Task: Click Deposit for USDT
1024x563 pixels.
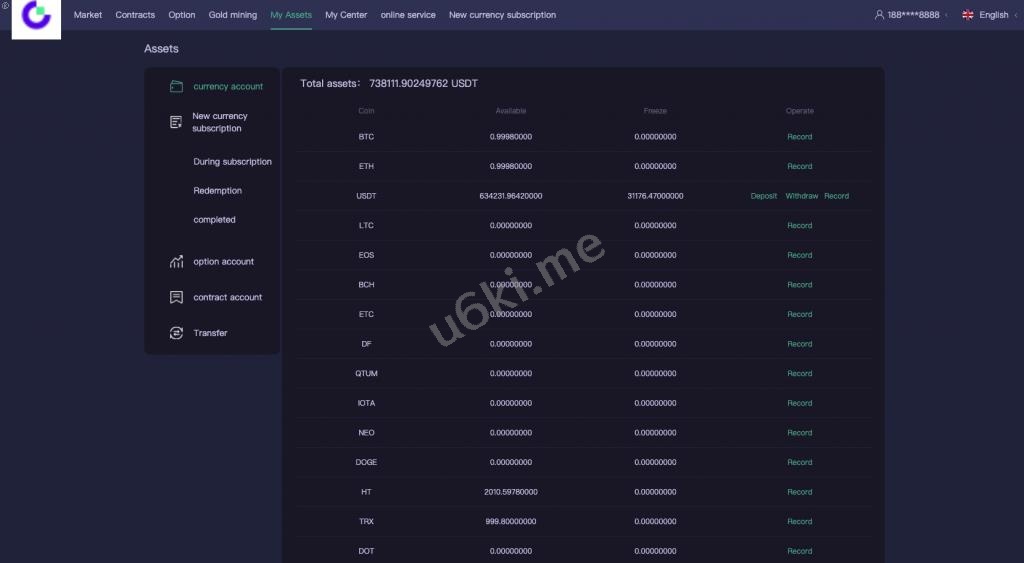Action: pyautogui.click(x=763, y=196)
